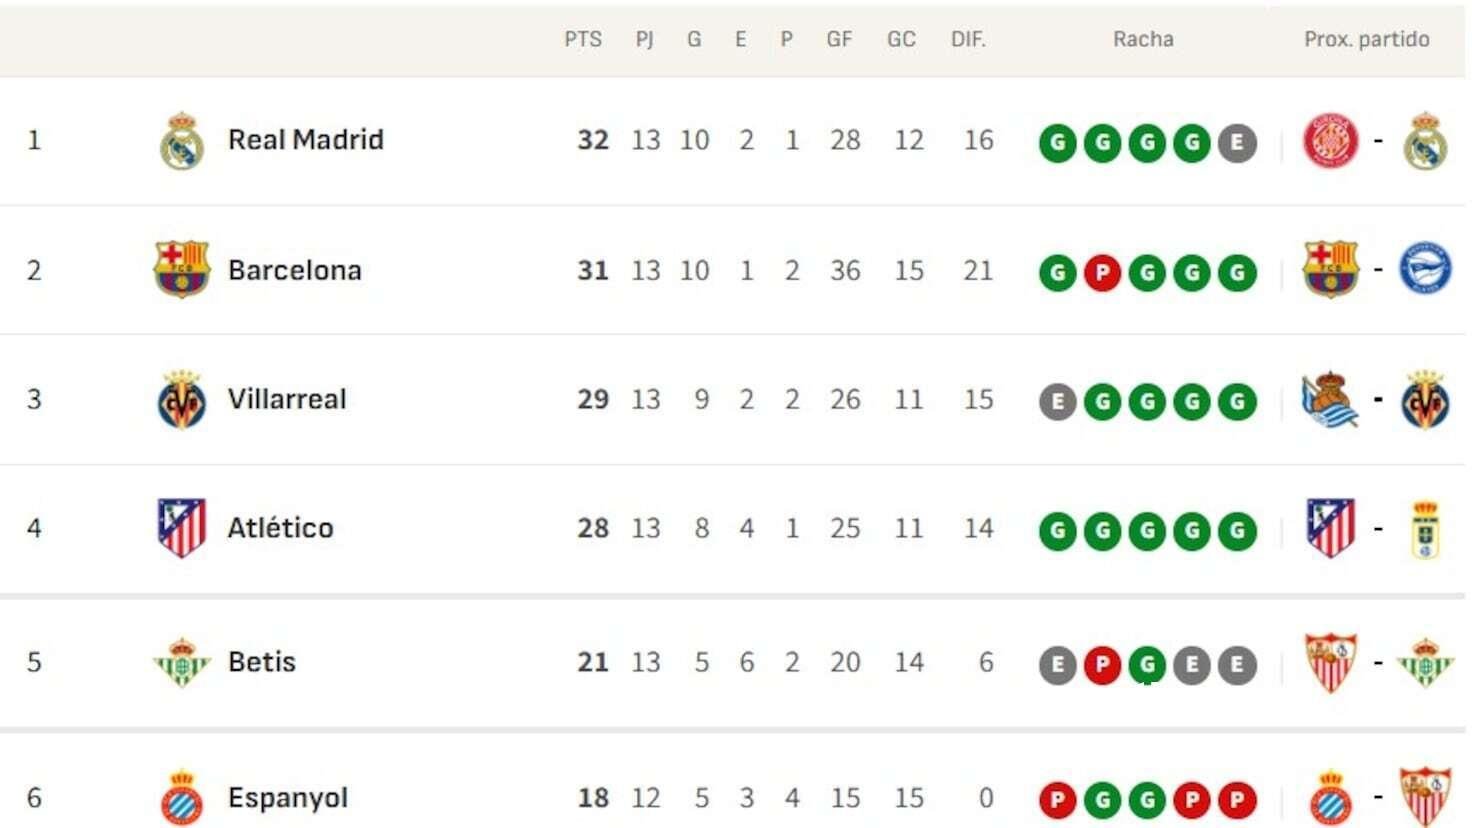Click the Espanyol crest in row six
The image size is (1472, 828).
[x=182, y=798]
